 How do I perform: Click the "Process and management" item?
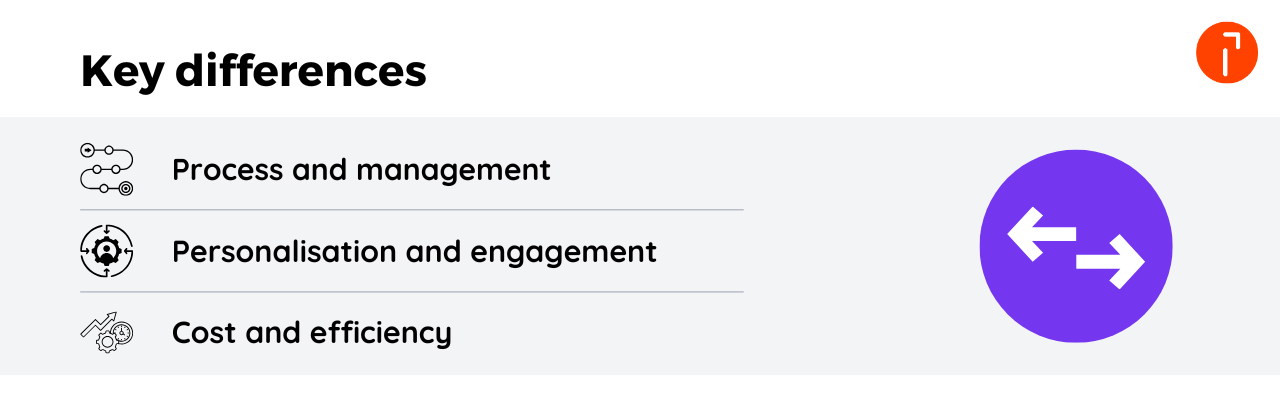tap(361, 170)
